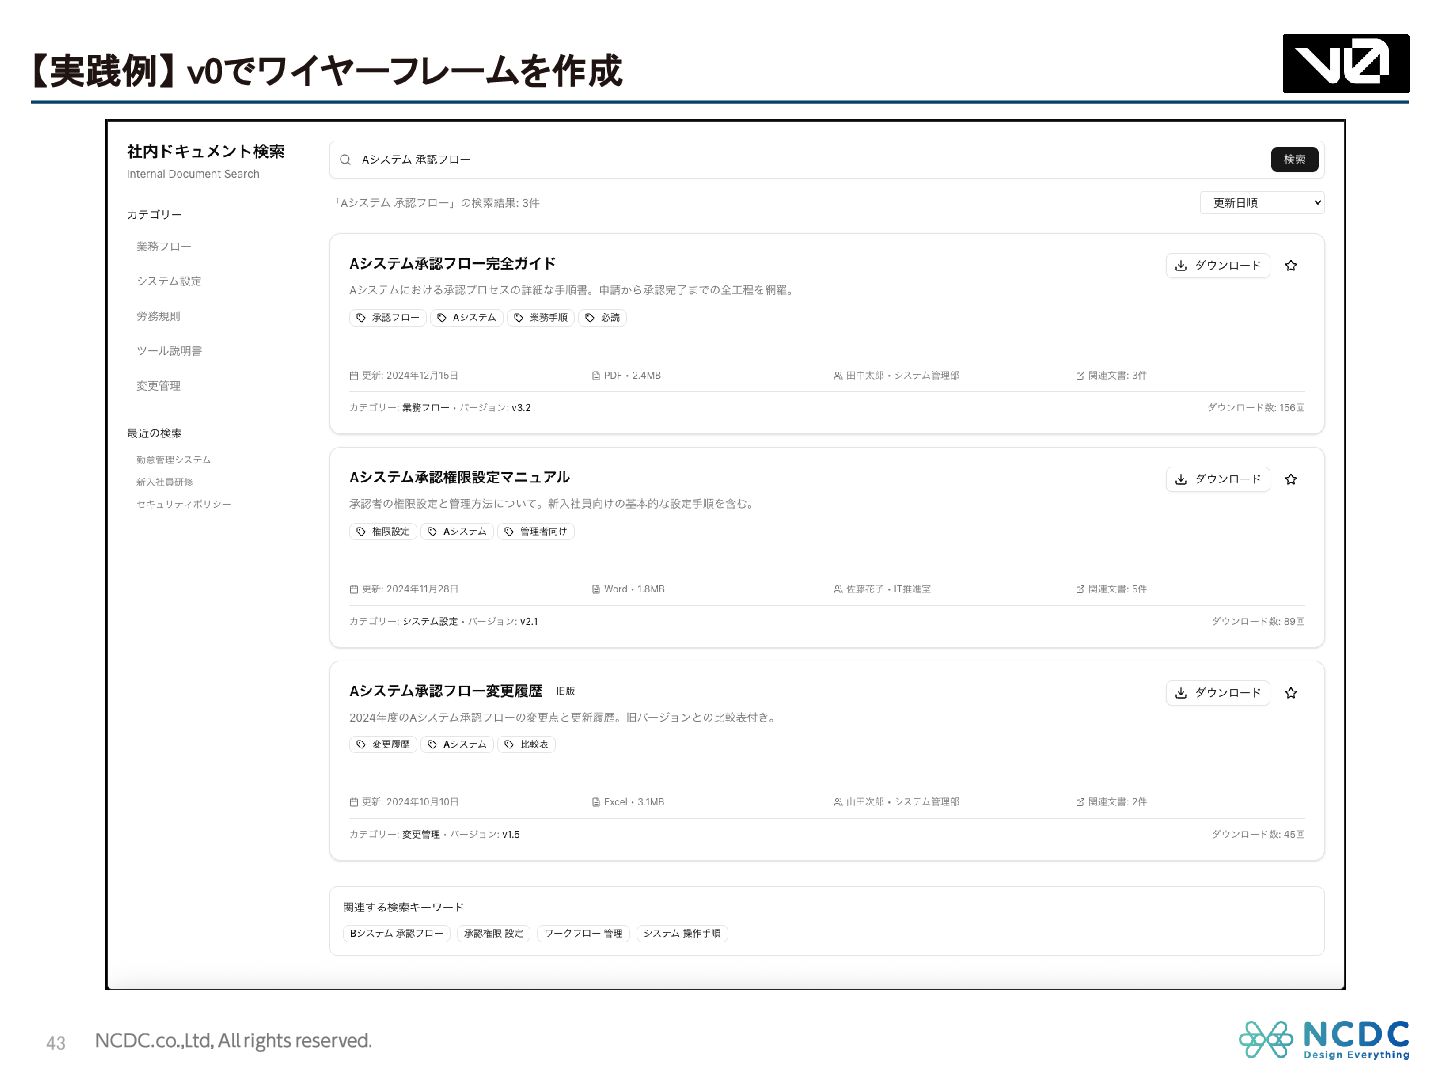Click the related keyword Bシステム 承認フロー
Viewport: 1440px width, 1080px height.
tap(397, 934)
